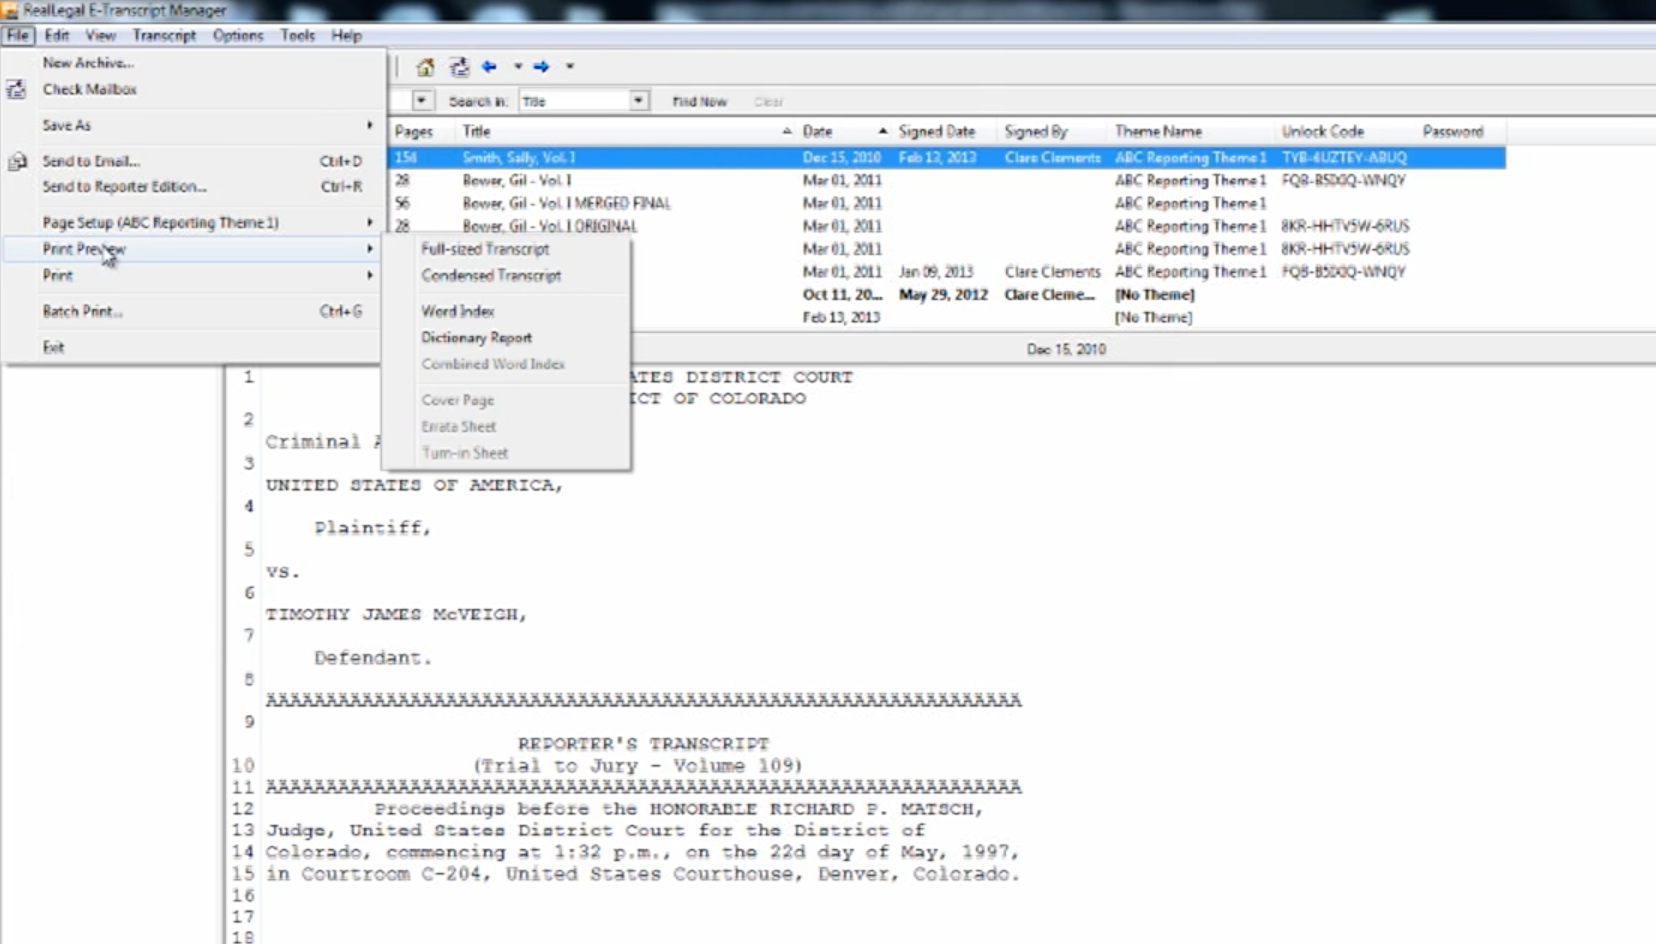
Task: Sort the list by Signed Date column
Action: click(936, 132)
